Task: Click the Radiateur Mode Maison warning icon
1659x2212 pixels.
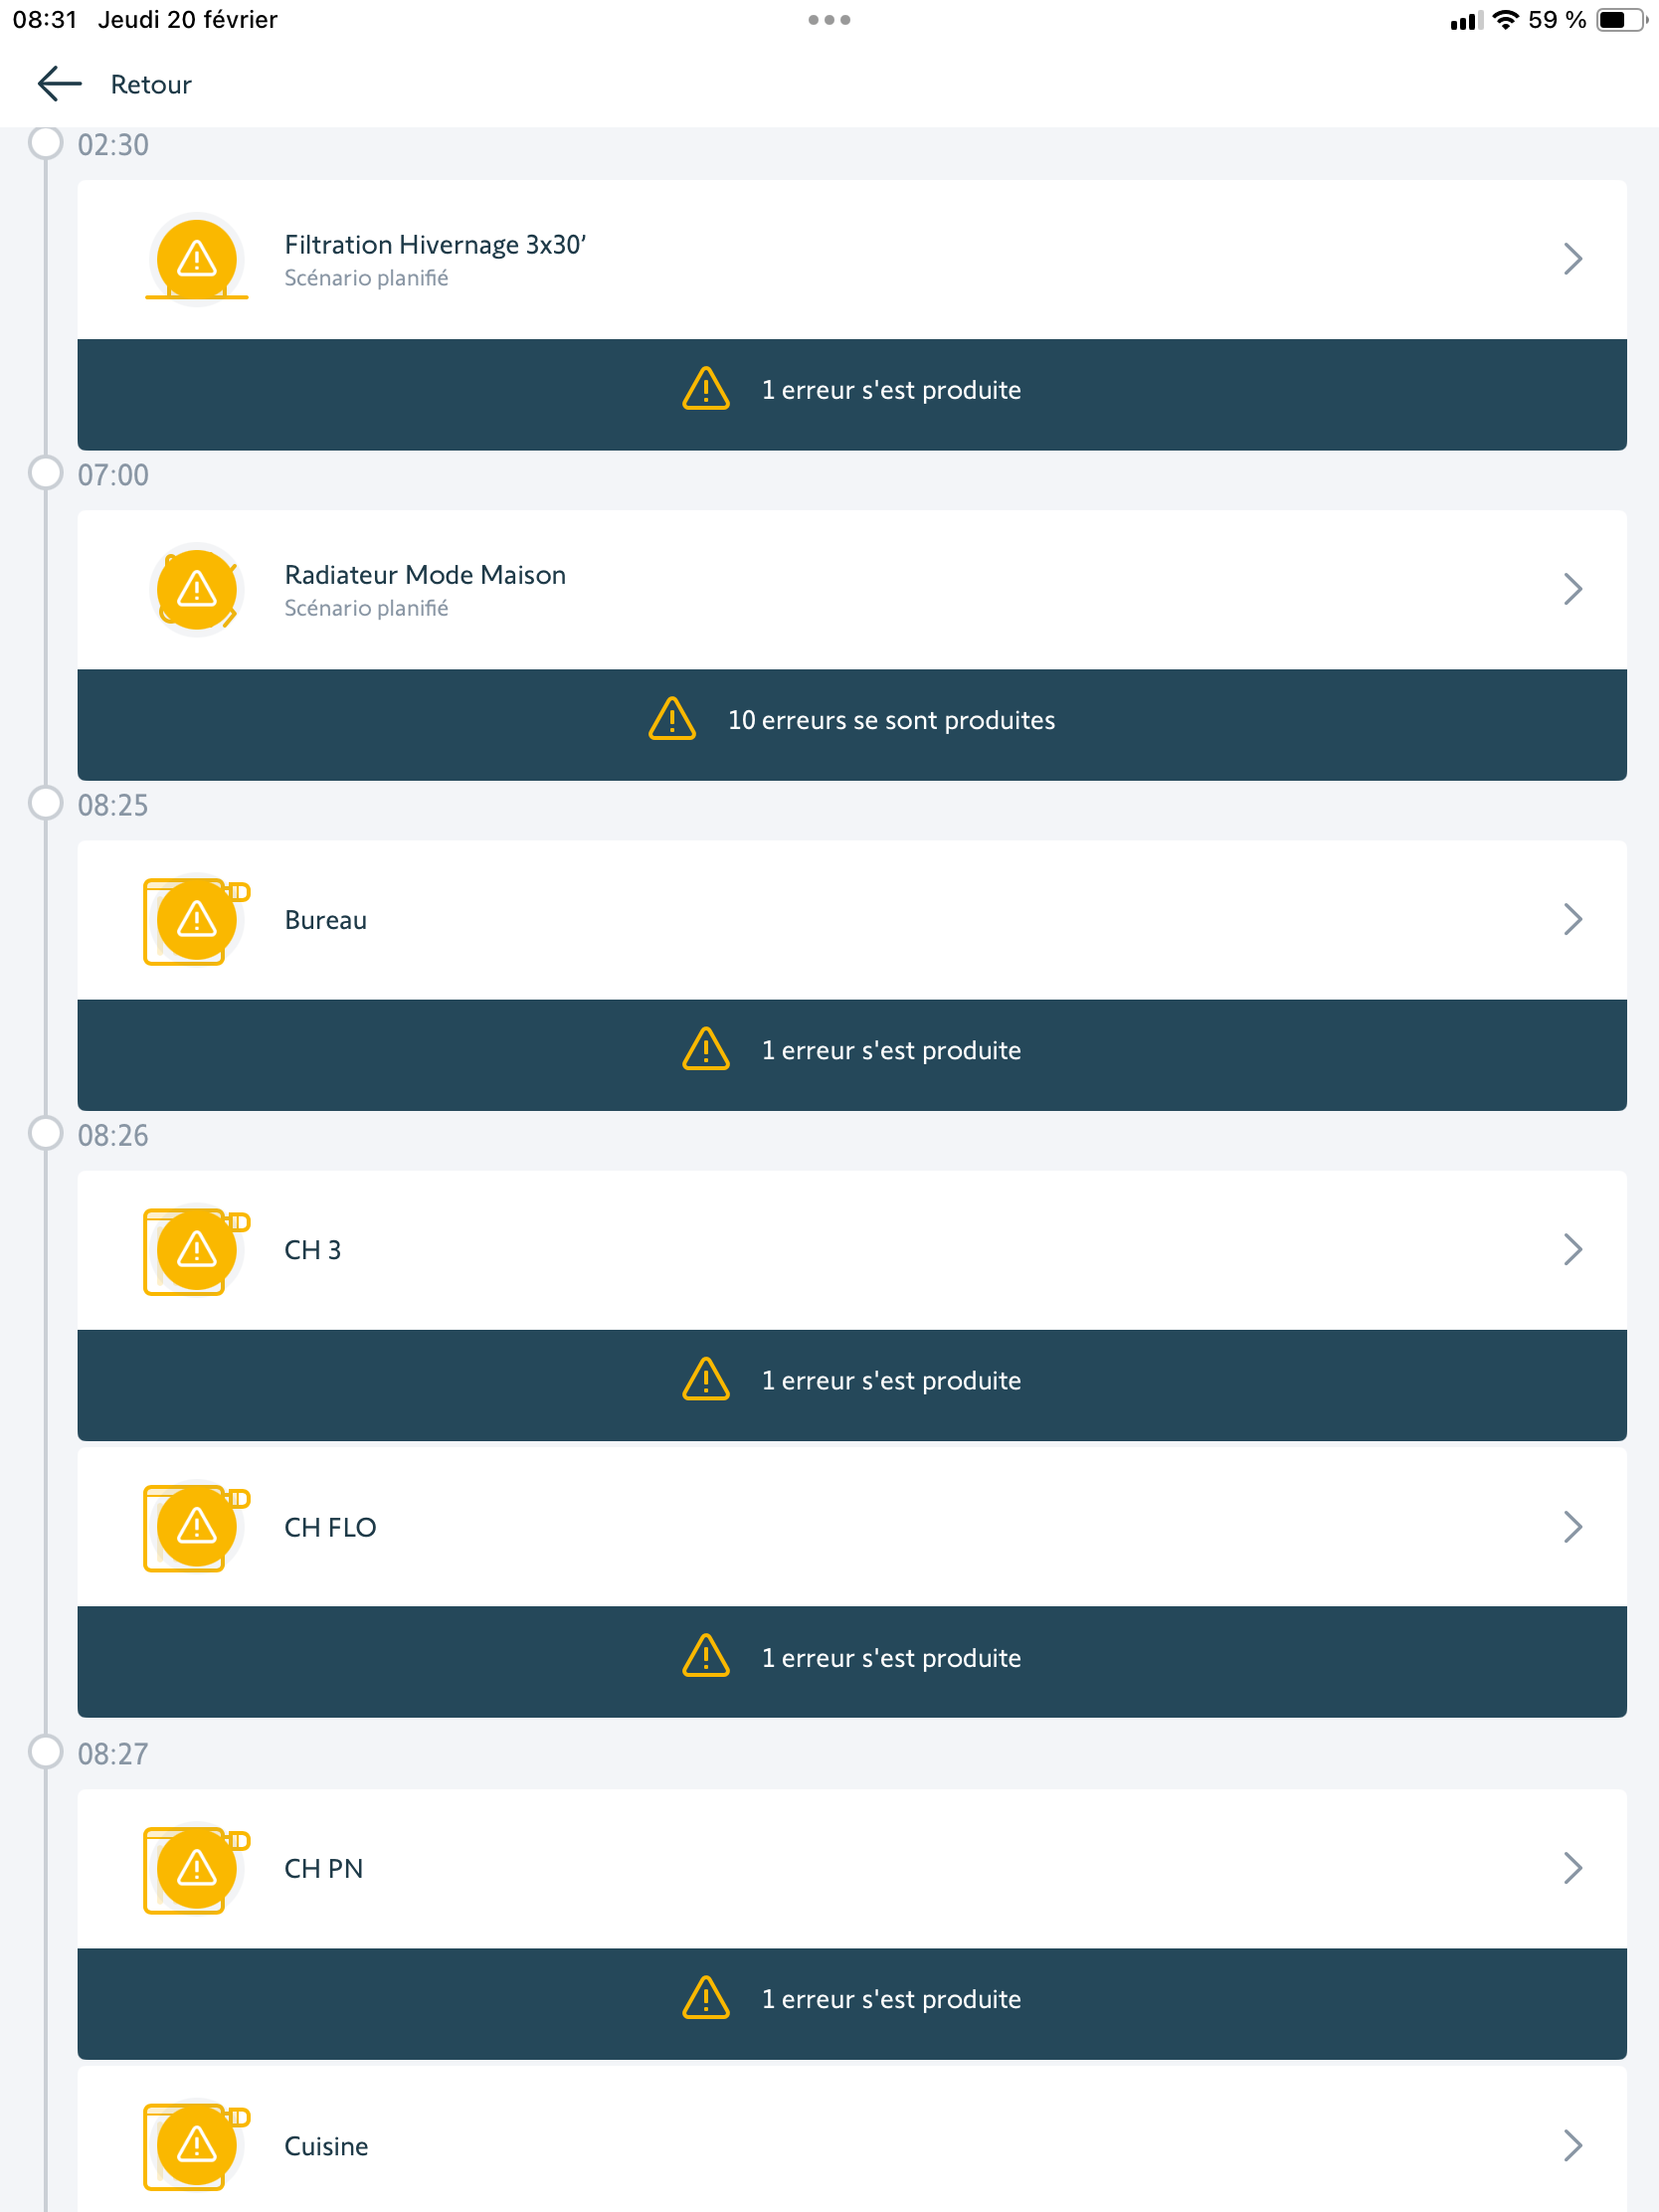Action: pos(197,589)
